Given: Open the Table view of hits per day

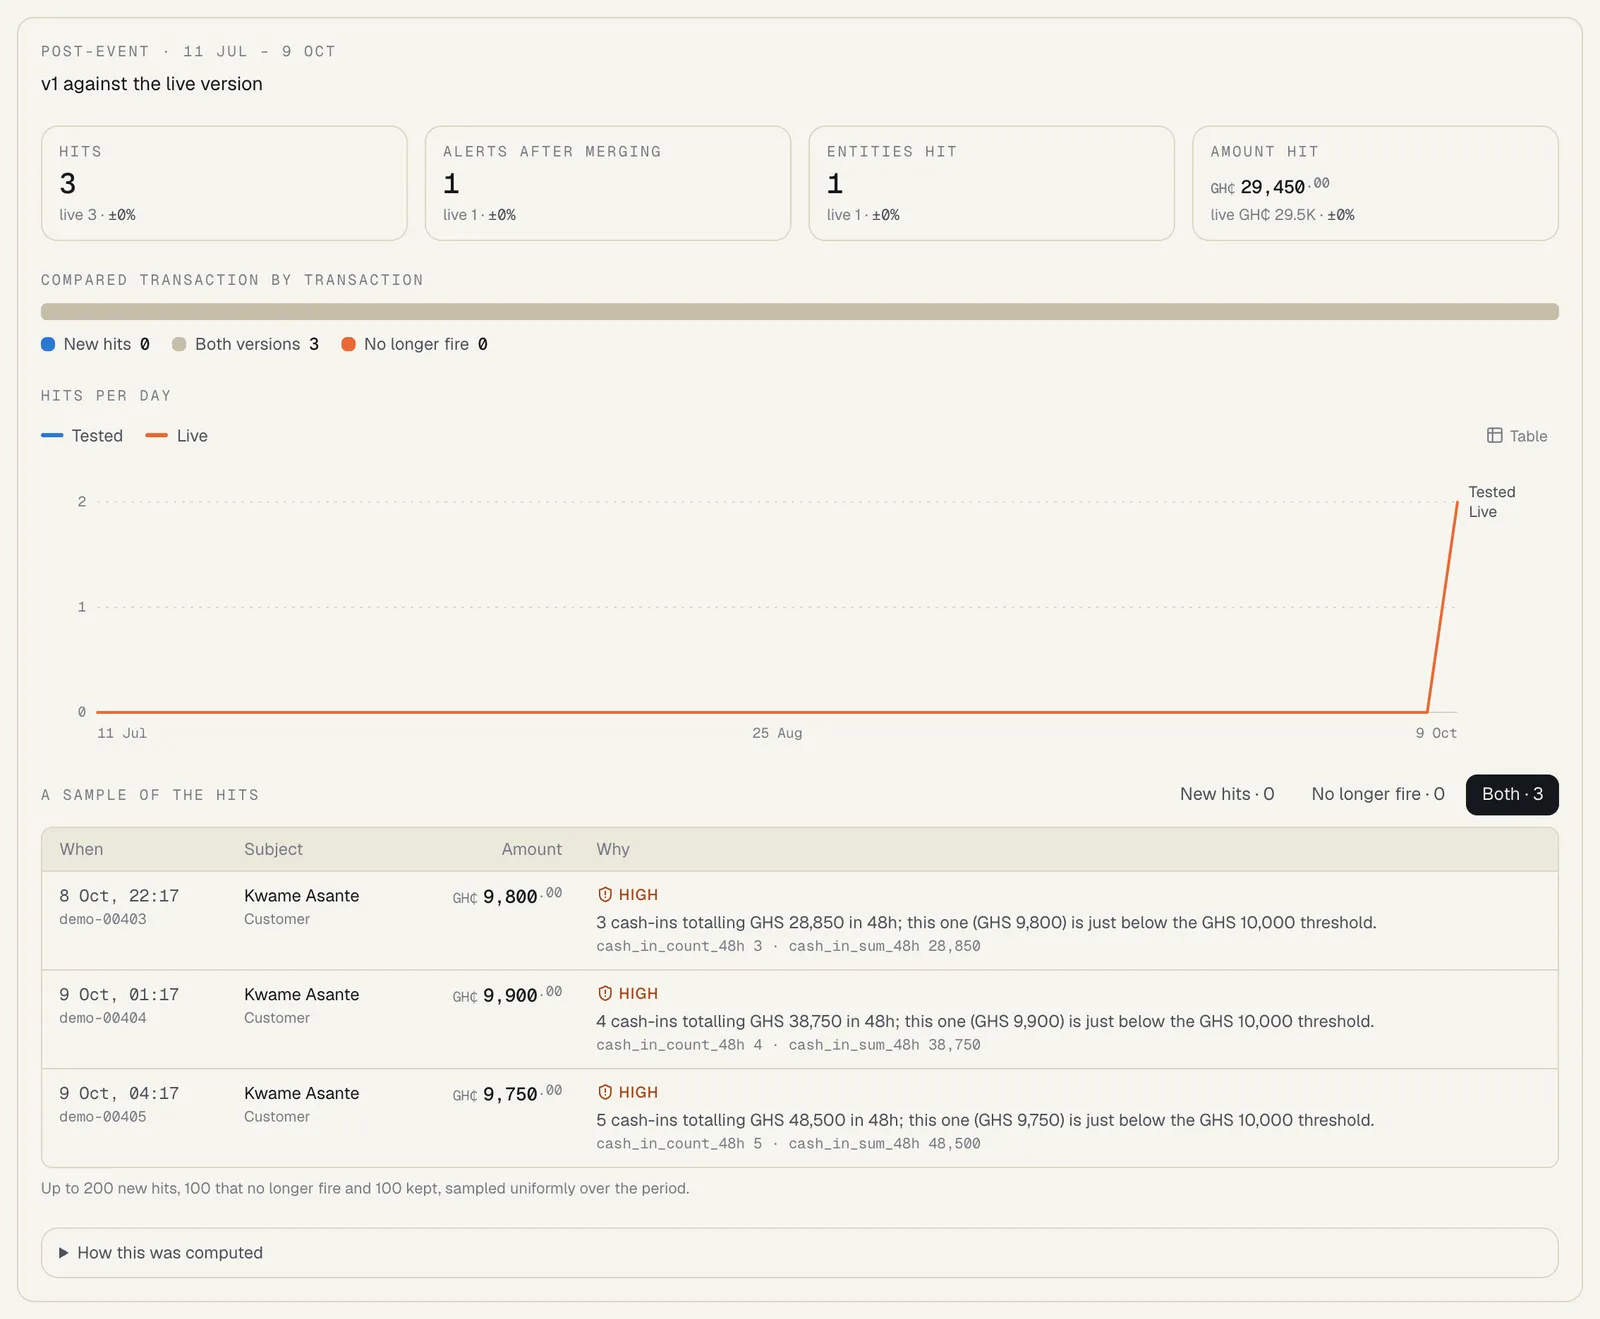Looking at the screenshot, I should tap(1517, 436).
